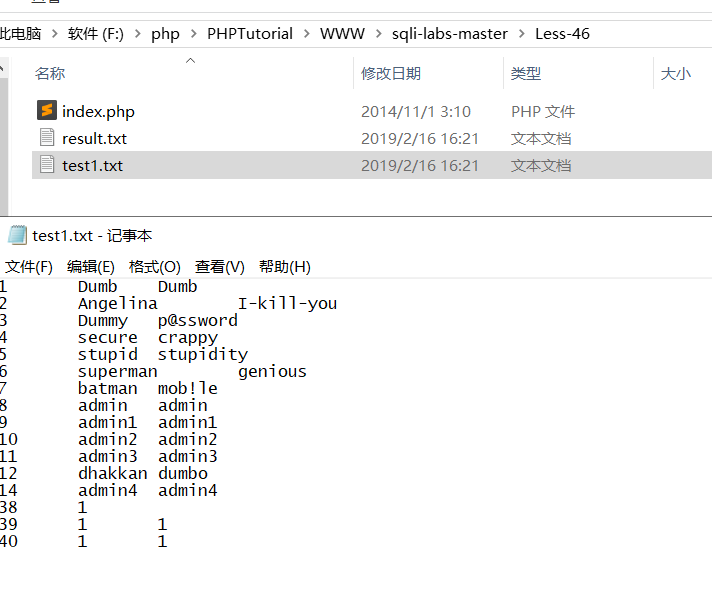712x602 pixels.
Task: Click text Dummy in Notepad
Action: coord(103,321)
